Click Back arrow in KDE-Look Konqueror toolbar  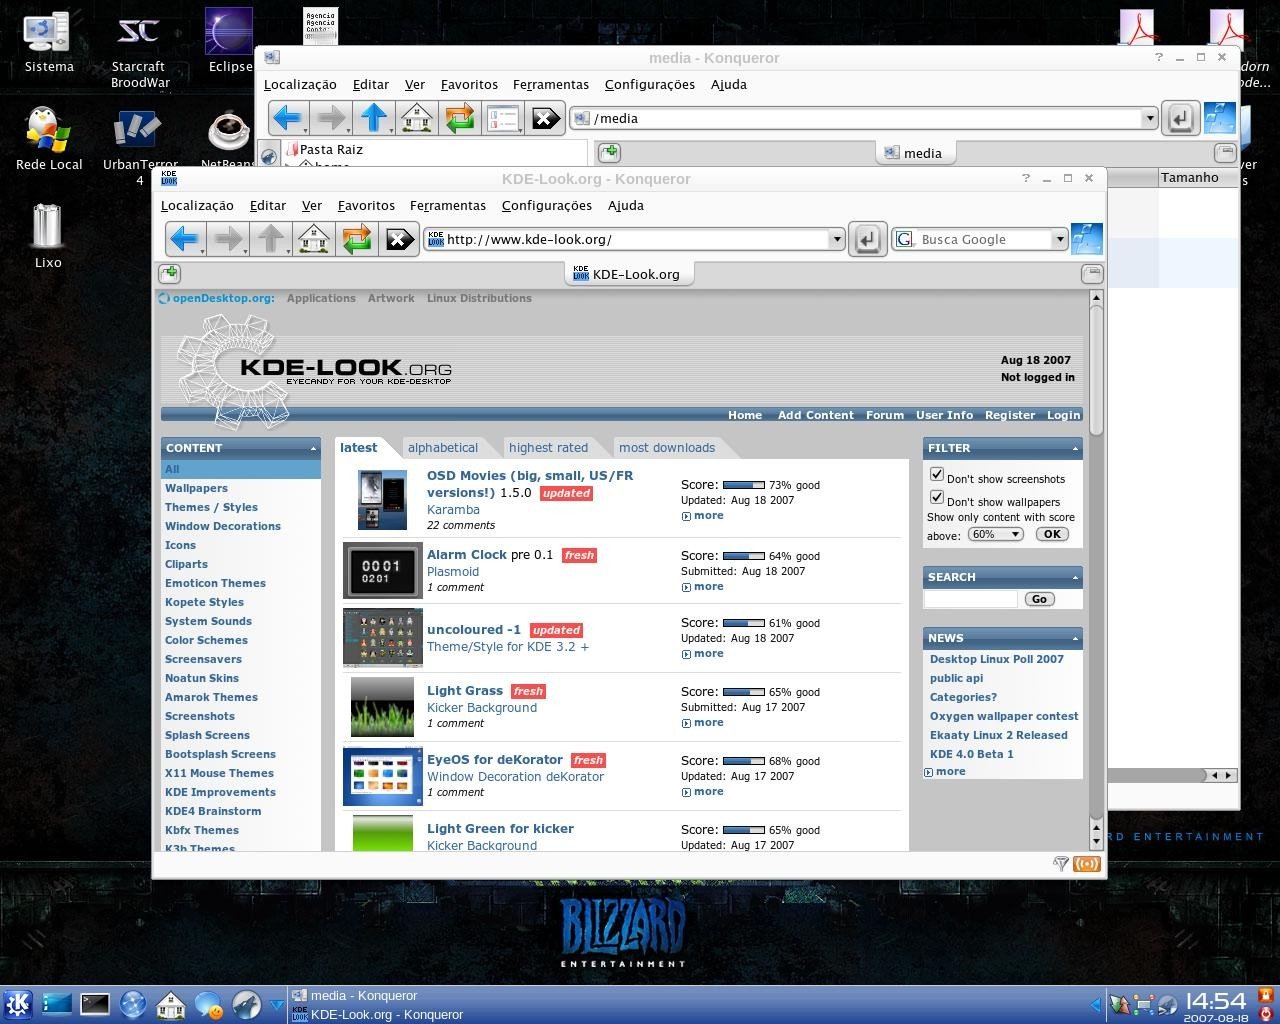click(x=183, y=239)
